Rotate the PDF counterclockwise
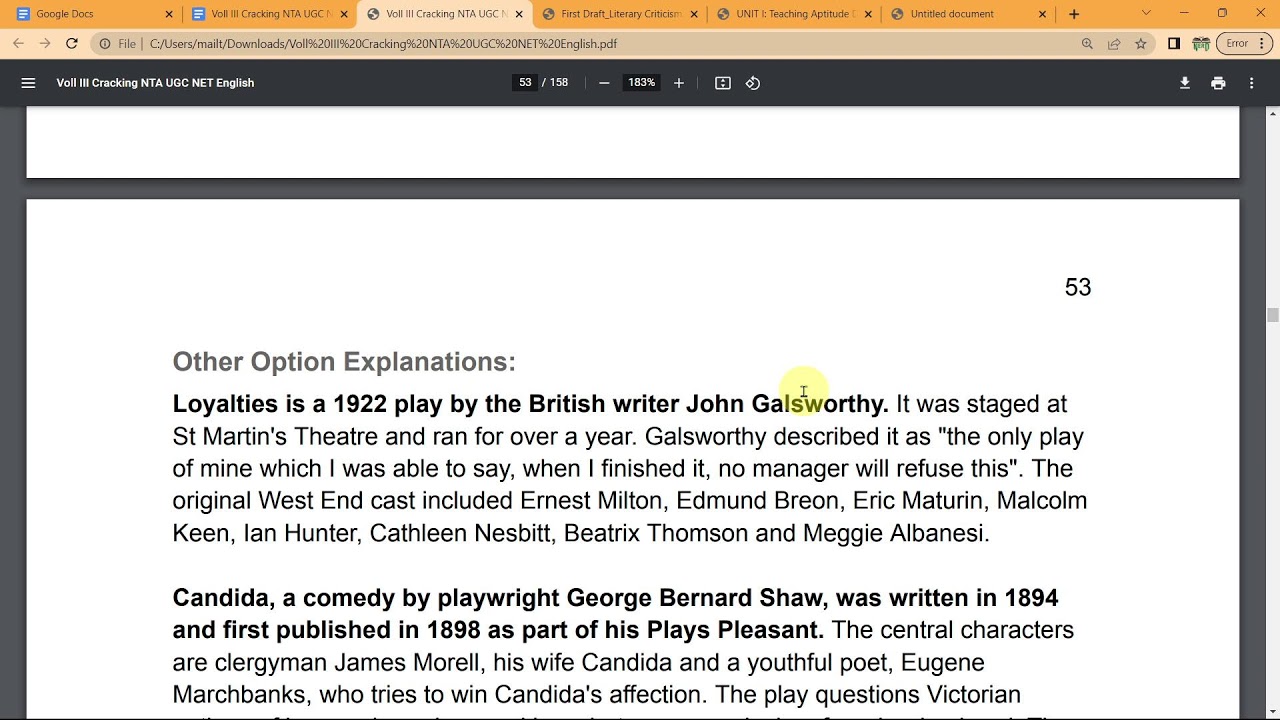1280x720 pixels. (x=753, y=83)
